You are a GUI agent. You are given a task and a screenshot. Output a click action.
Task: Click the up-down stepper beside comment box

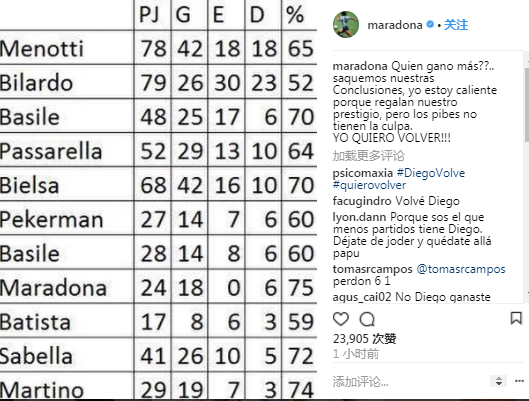click(x=499, y=381)
